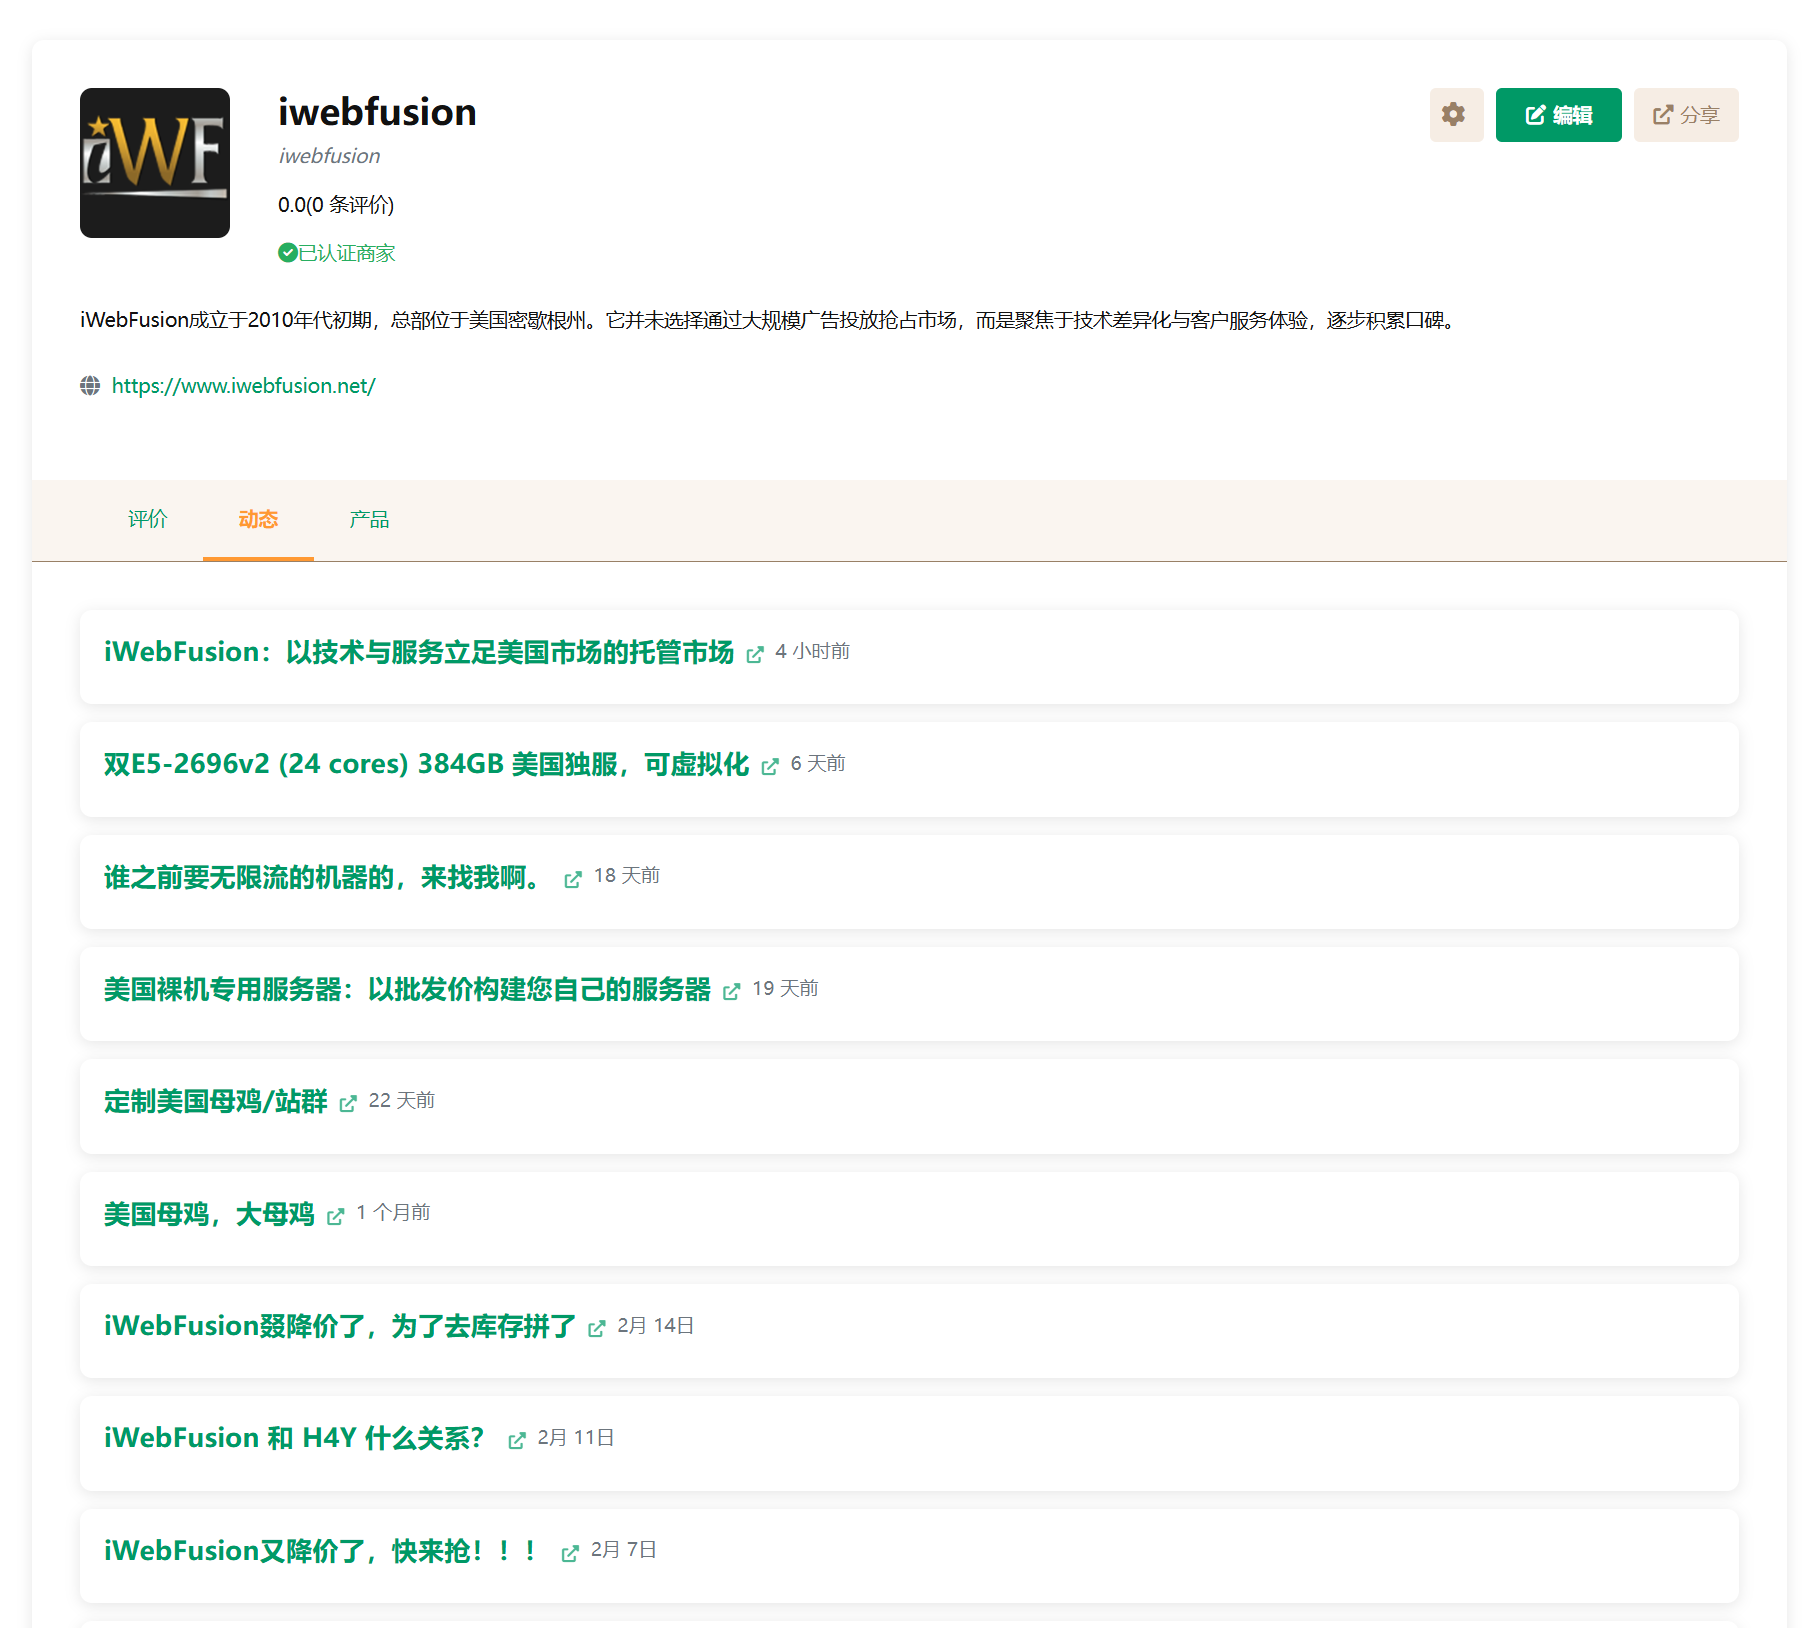The width and height of the screenshot is (1815, 1628).
Task: Click the italic iwebfusion subtitle
Action: [329, 156]
